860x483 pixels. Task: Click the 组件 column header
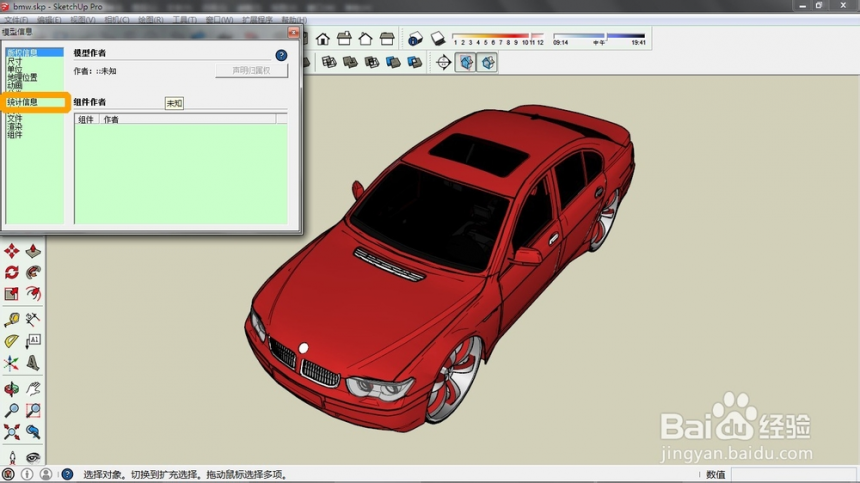[86, 119]
